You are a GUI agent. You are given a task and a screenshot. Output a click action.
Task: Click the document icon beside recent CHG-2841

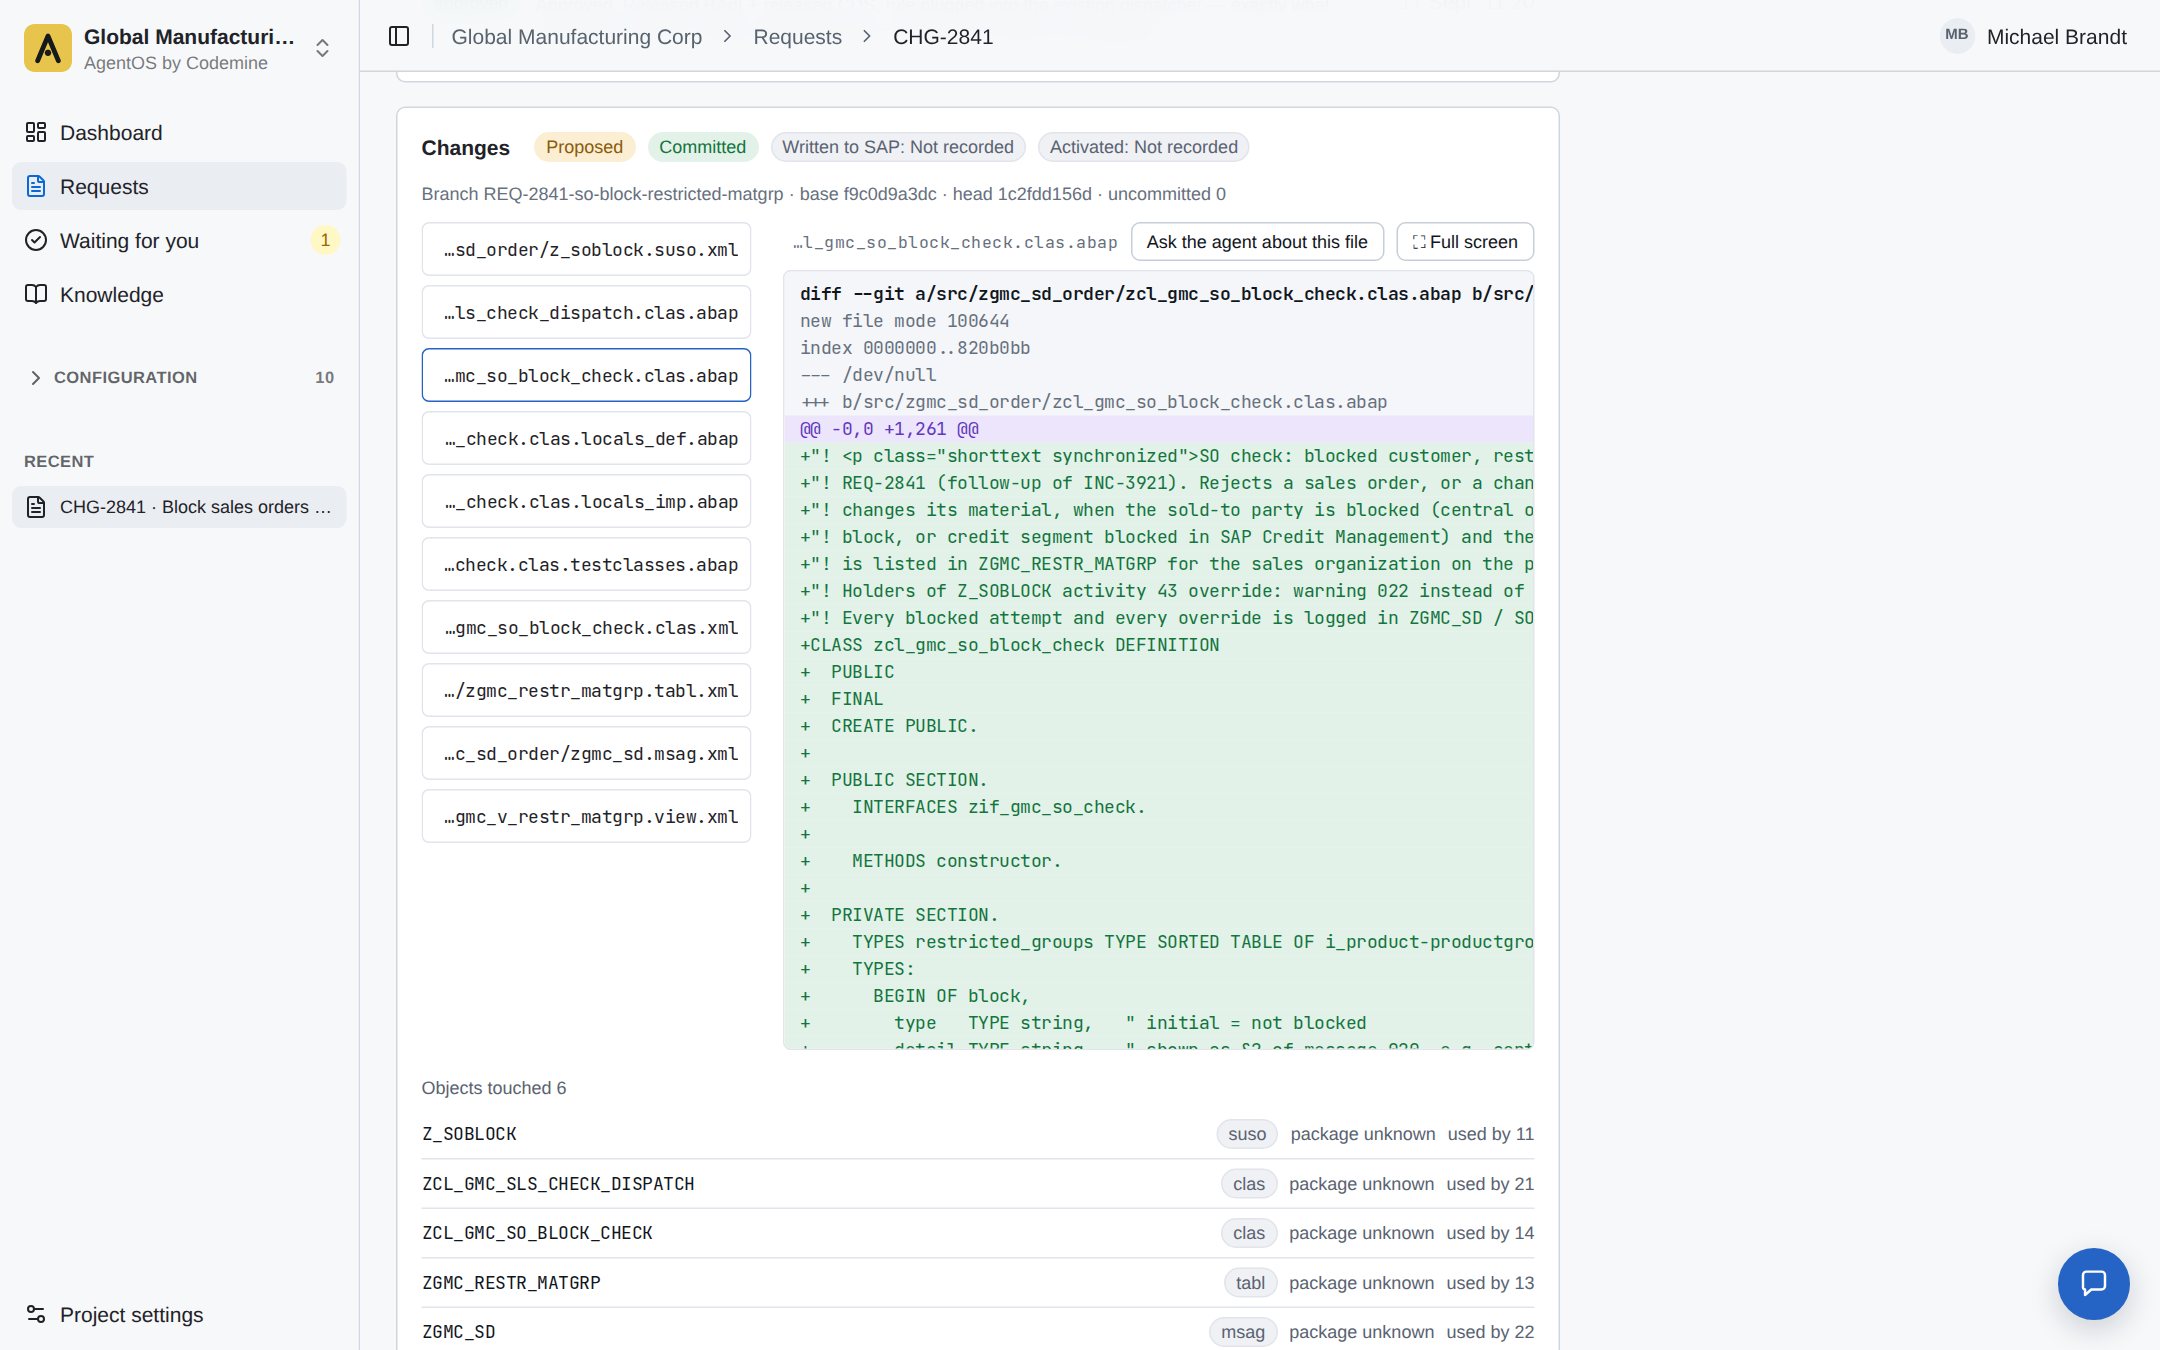[36, 507]
